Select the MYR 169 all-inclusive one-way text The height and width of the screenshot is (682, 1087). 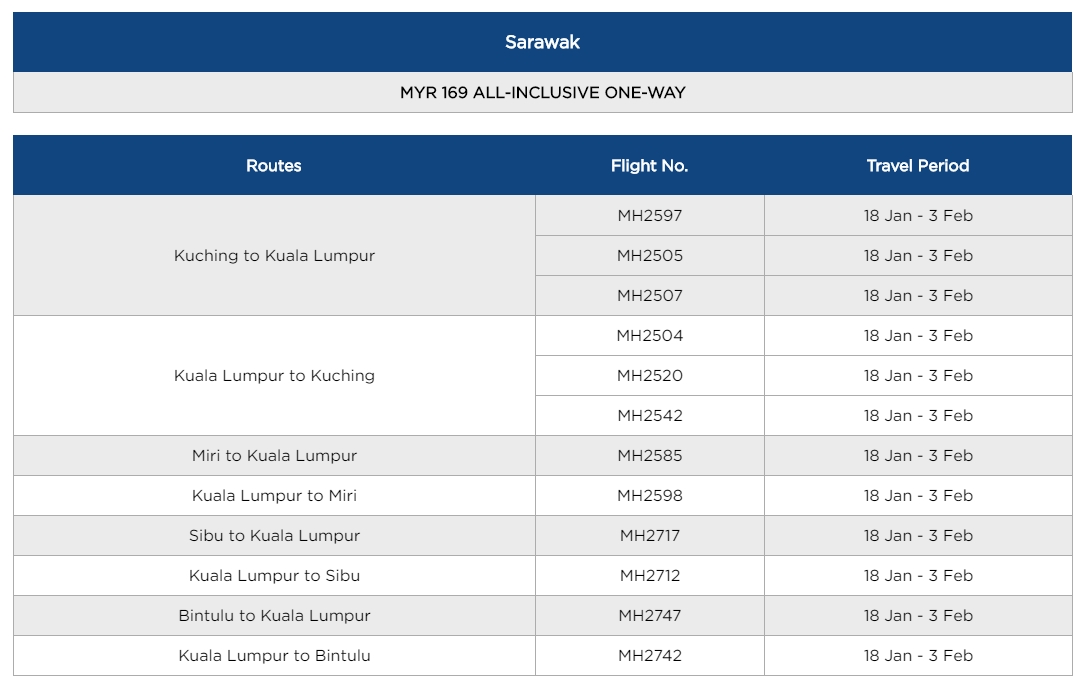542,93
